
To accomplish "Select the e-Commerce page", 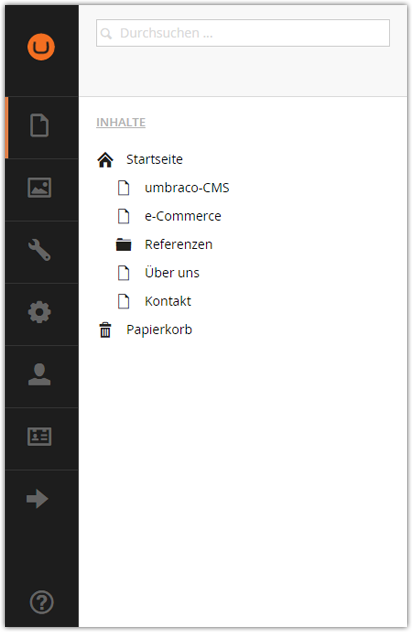I will point(183,216).
